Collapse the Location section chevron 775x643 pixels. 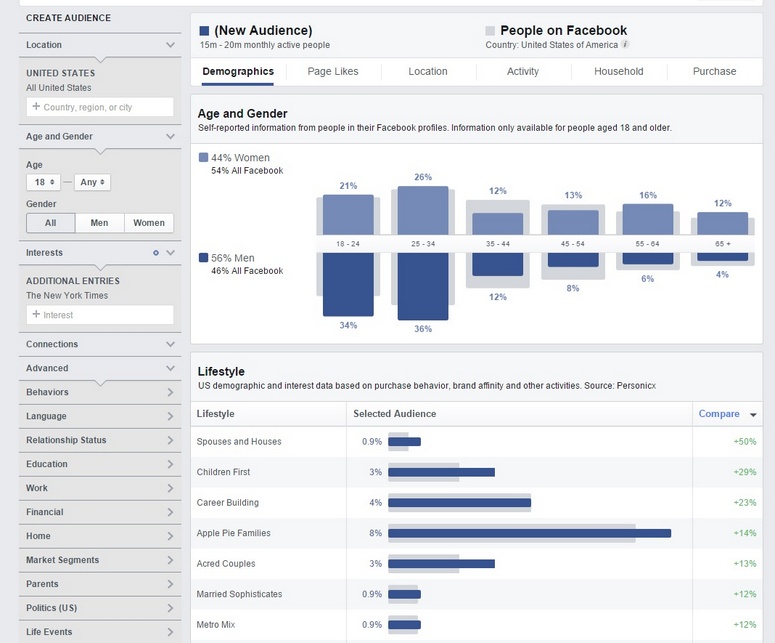(x=171, y=45)
